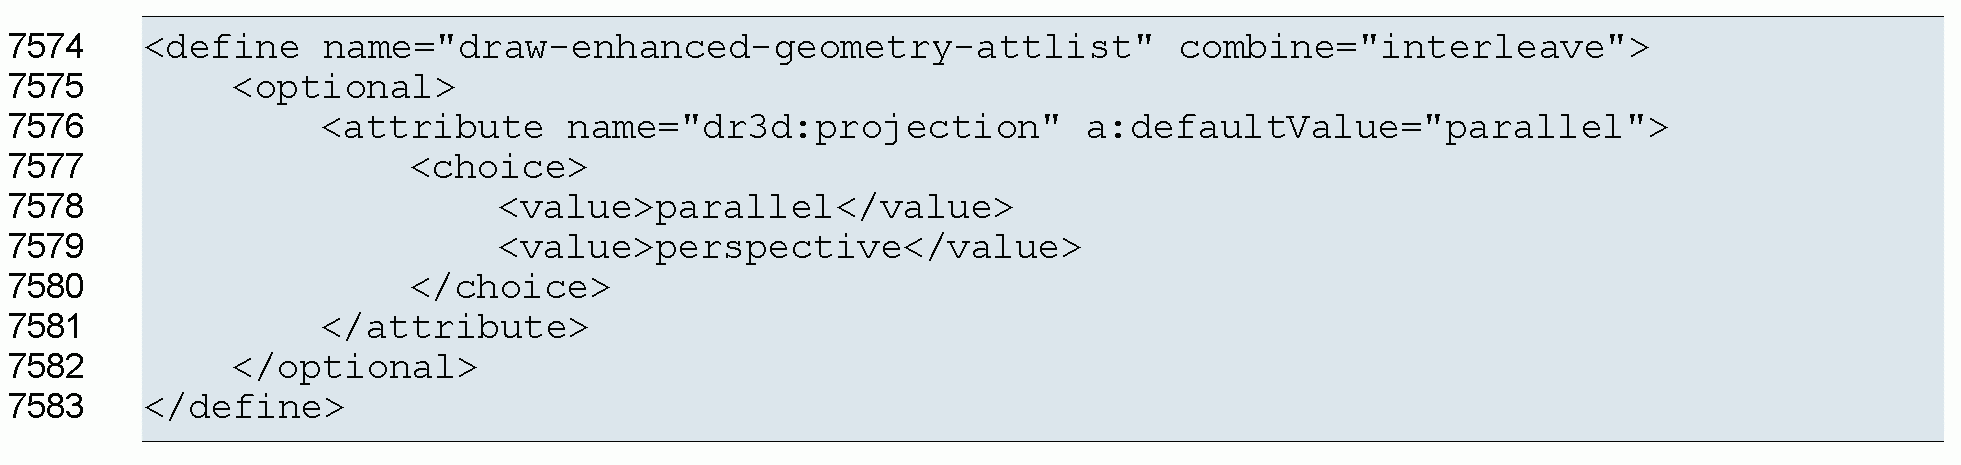Click line number 7581
Image resolution: width=1961 pixels, height=465 pixels.
point(46,327)
